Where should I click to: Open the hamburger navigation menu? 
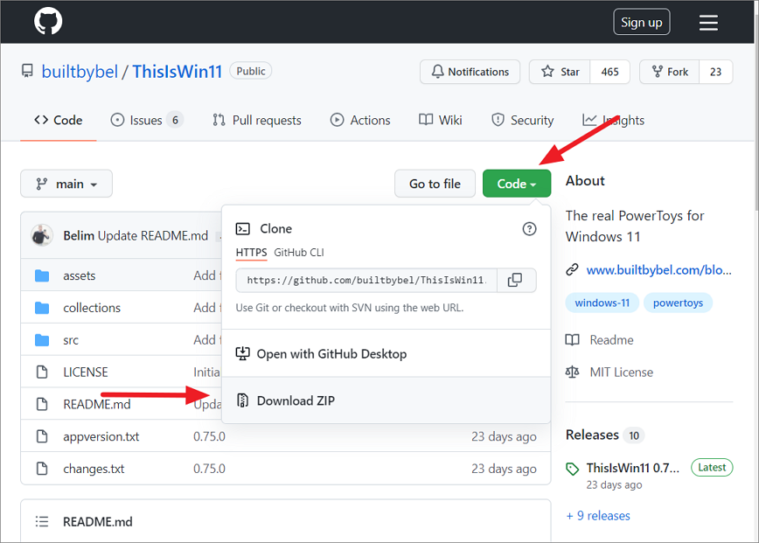click(x=708, y=22)
